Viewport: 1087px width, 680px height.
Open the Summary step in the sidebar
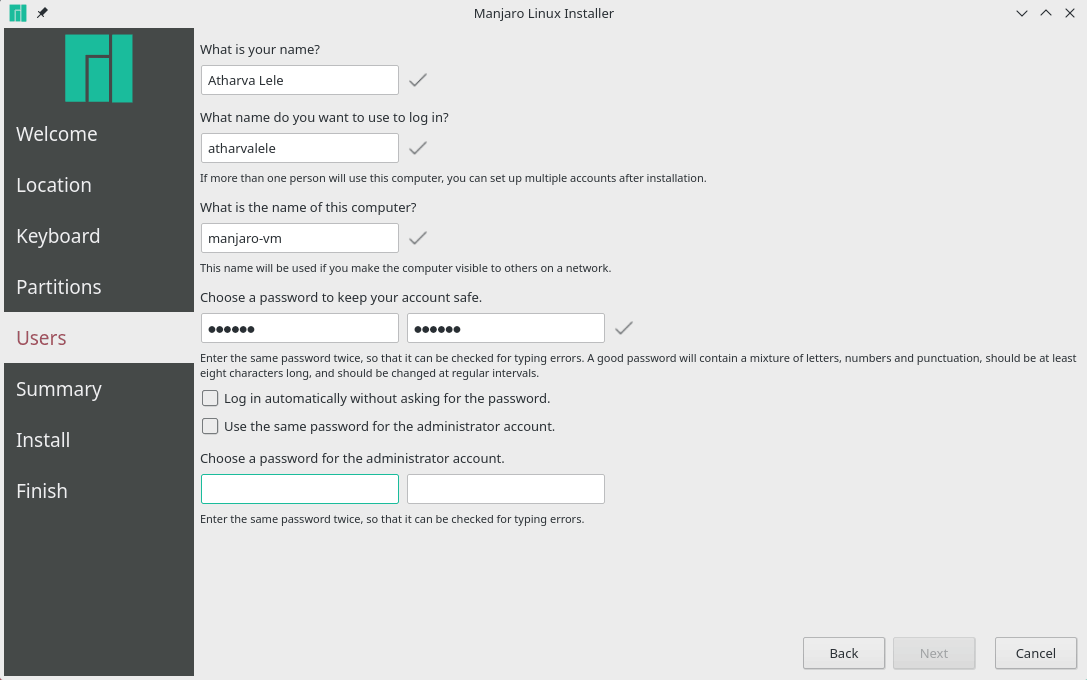(59, 388)
